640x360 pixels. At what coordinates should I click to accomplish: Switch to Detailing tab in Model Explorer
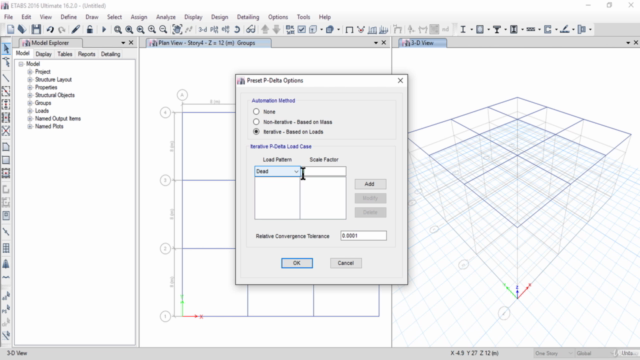click(x=111, y=54)
